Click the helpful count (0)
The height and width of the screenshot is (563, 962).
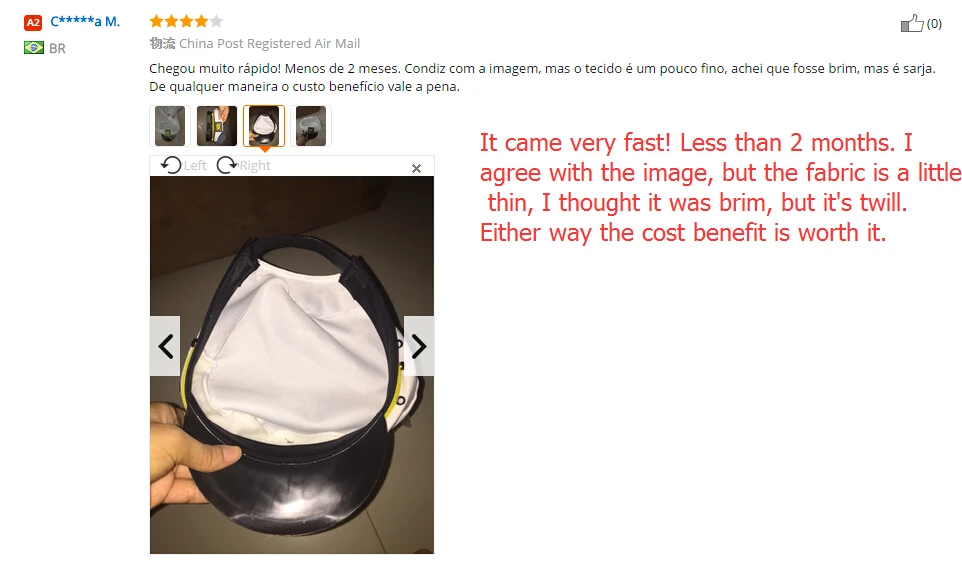pyautogui.click(x=934, y=23)
